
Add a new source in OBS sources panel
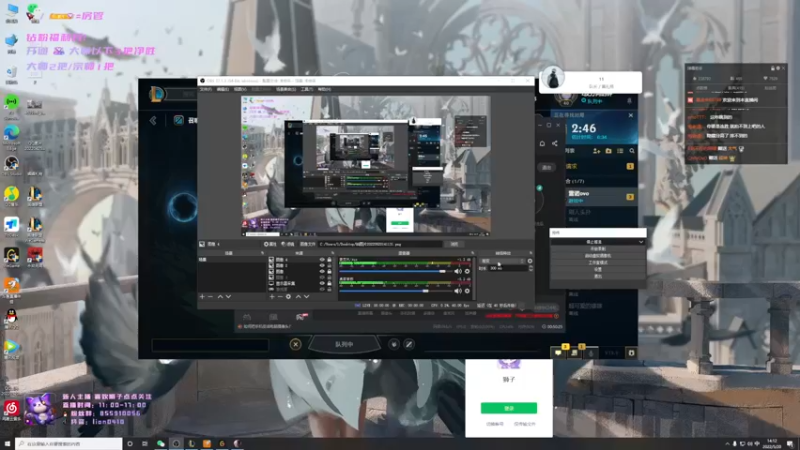pos(272,296)
